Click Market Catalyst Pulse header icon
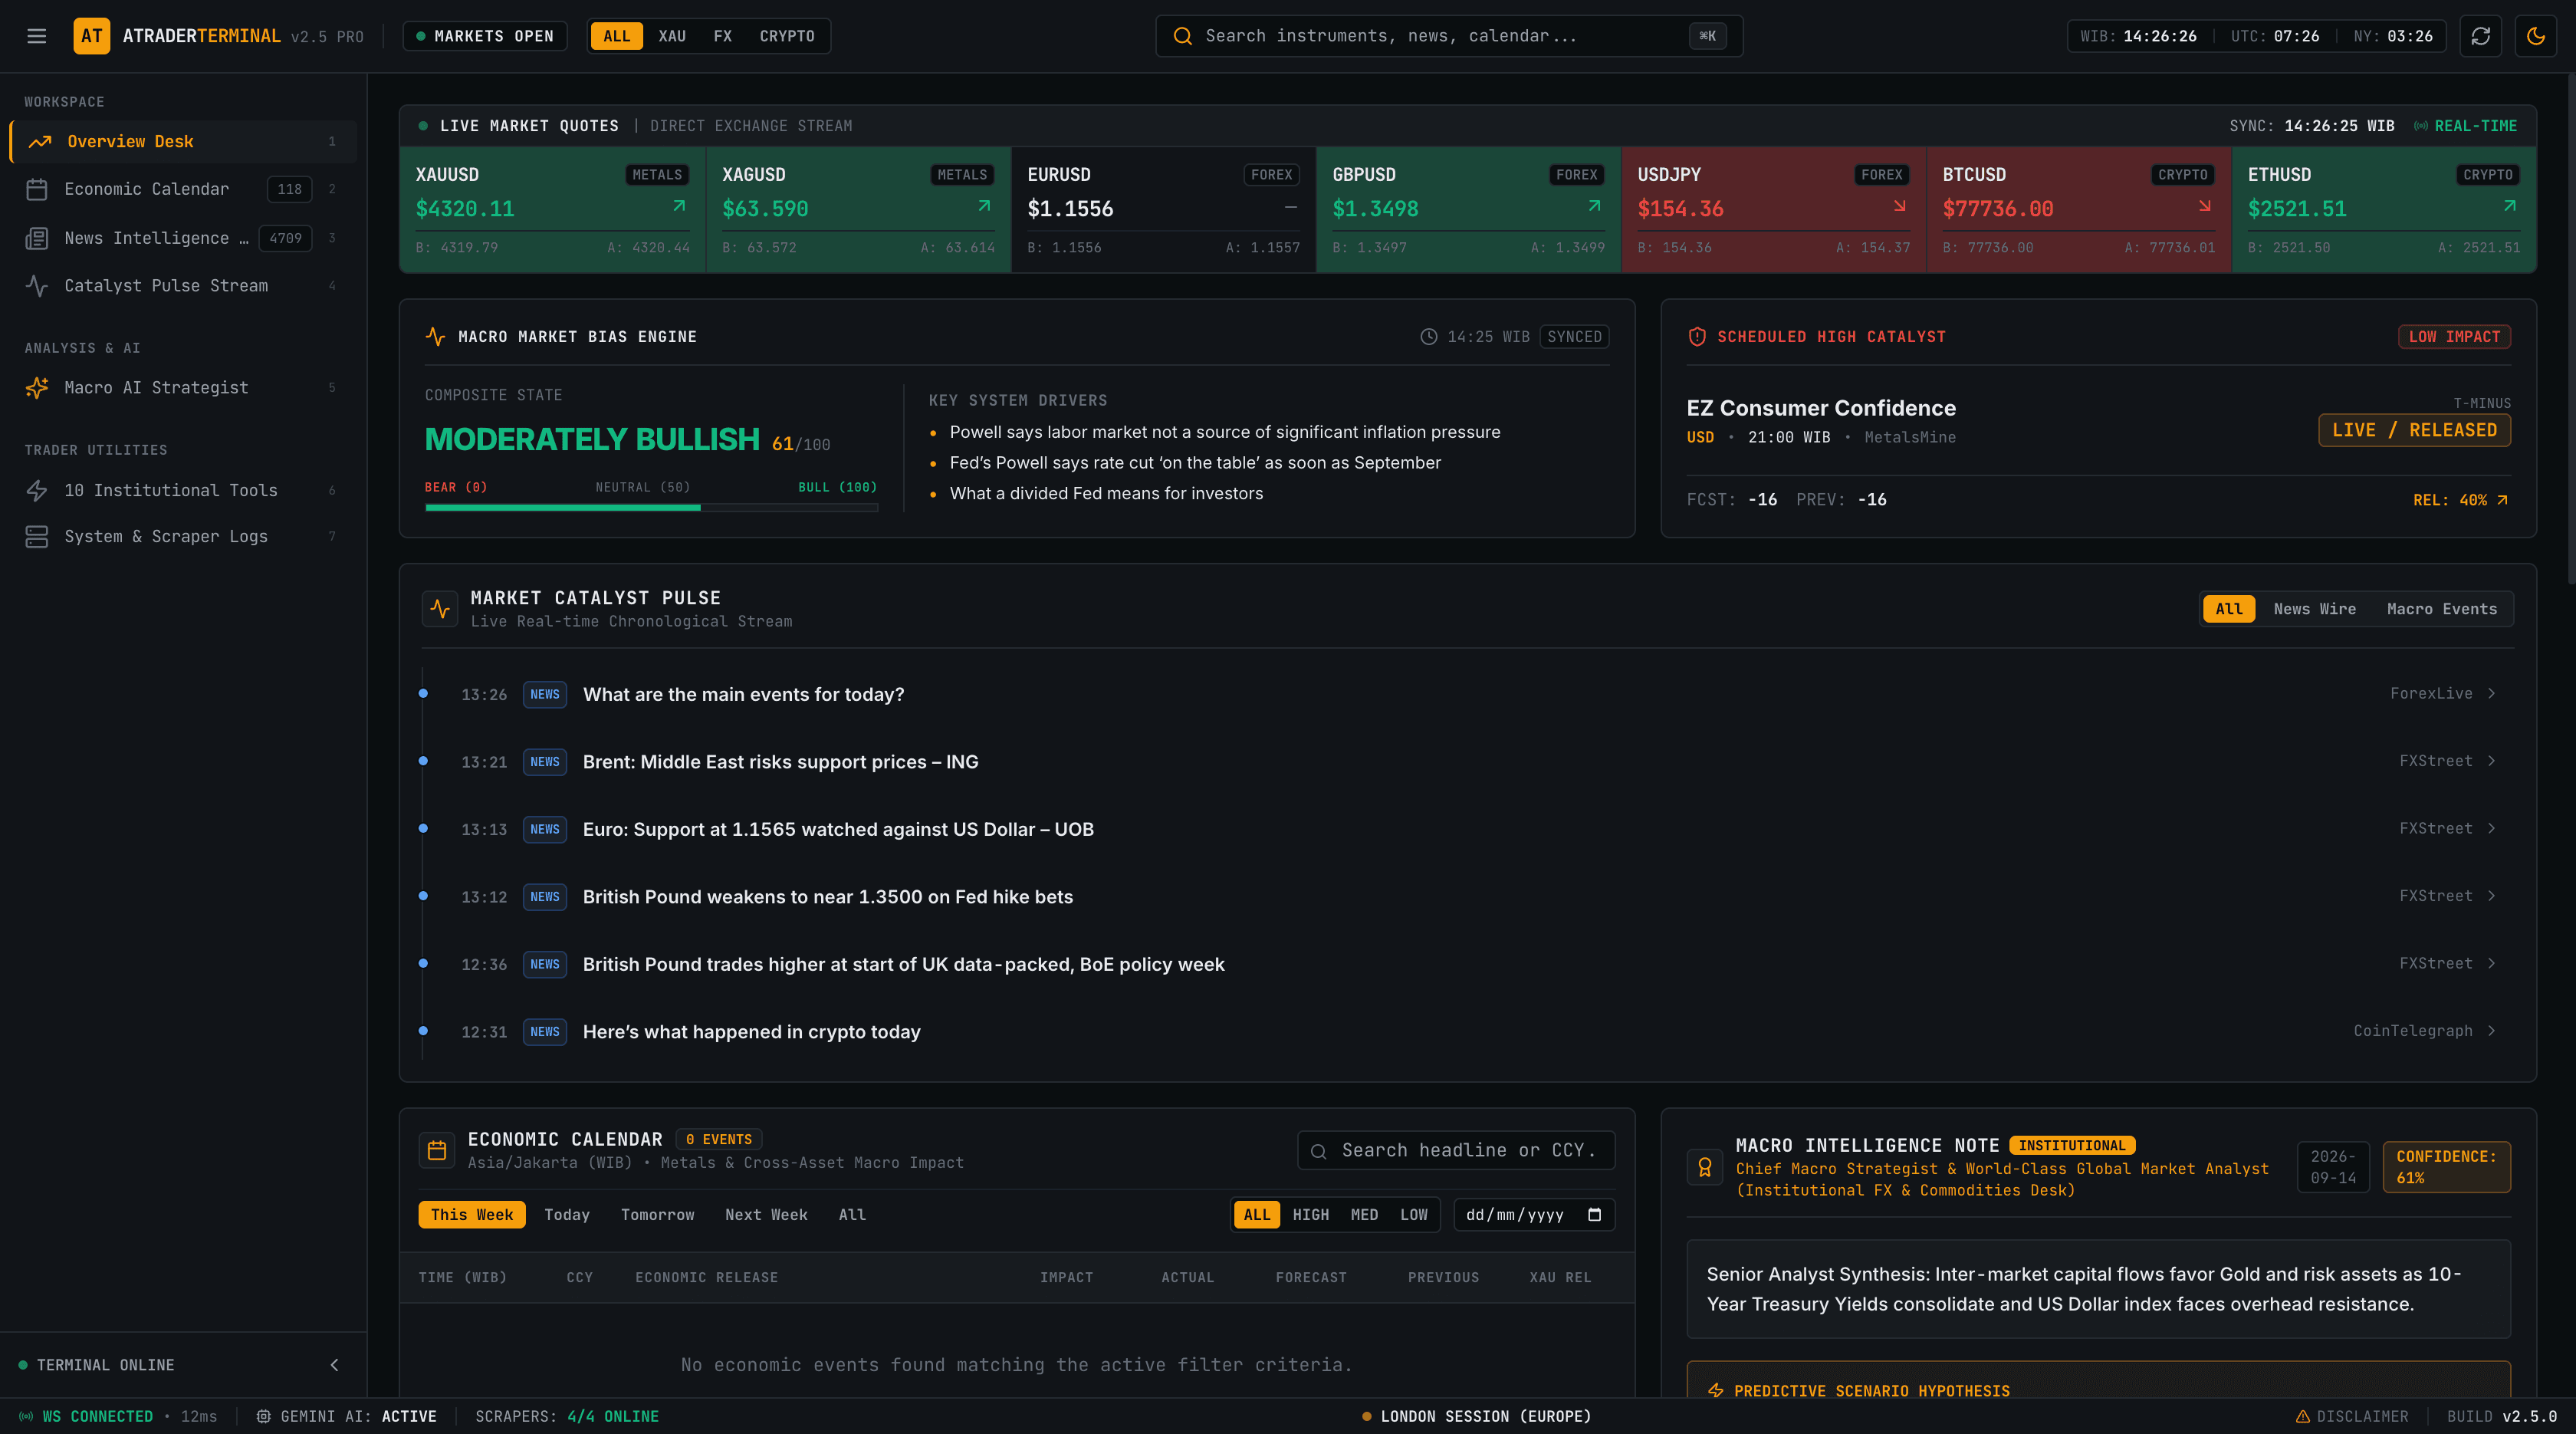The height and width of the screenshot is (1434, 2576). point(440,609)
